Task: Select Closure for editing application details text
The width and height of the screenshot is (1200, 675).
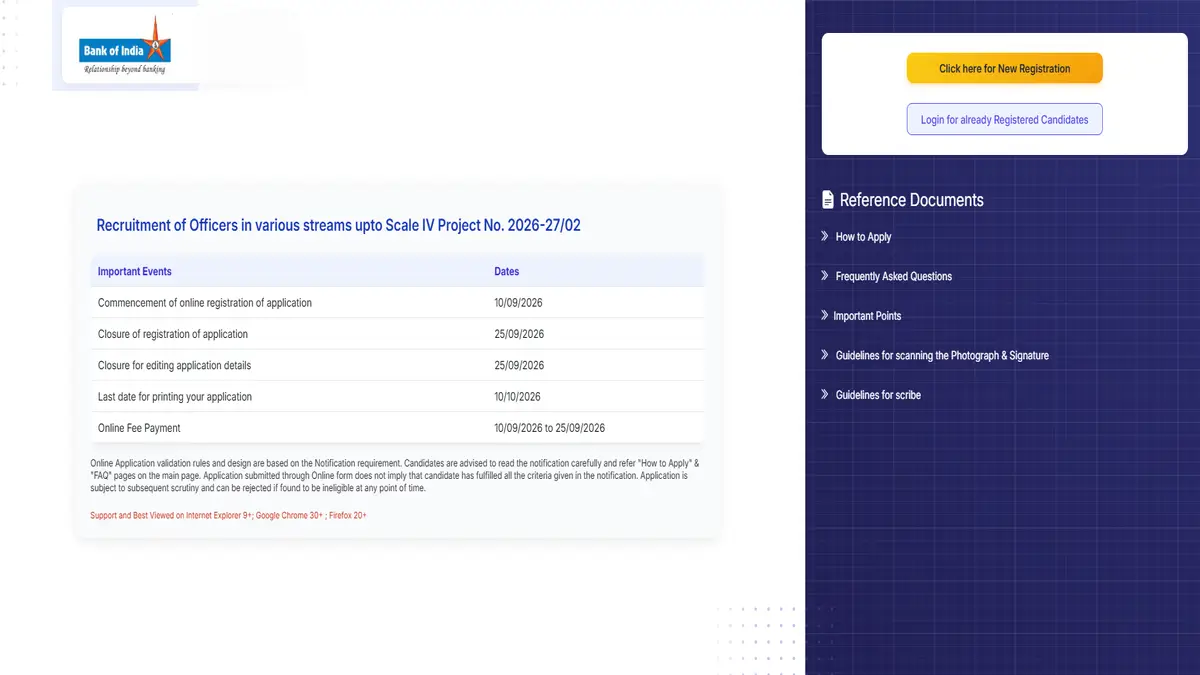Action: pyautogui.click(x=175, y=365)
